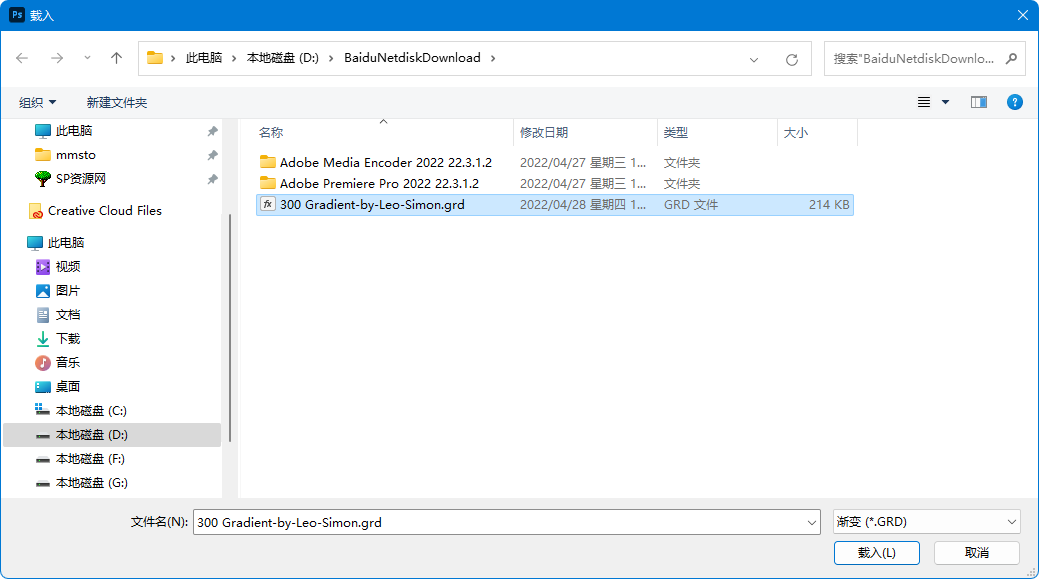Image resolution: width=1039 pixels, height=579 pixels.
Task: Select Adobe Media Encoder 2022 folder
Action: click(x=386, y=162)
